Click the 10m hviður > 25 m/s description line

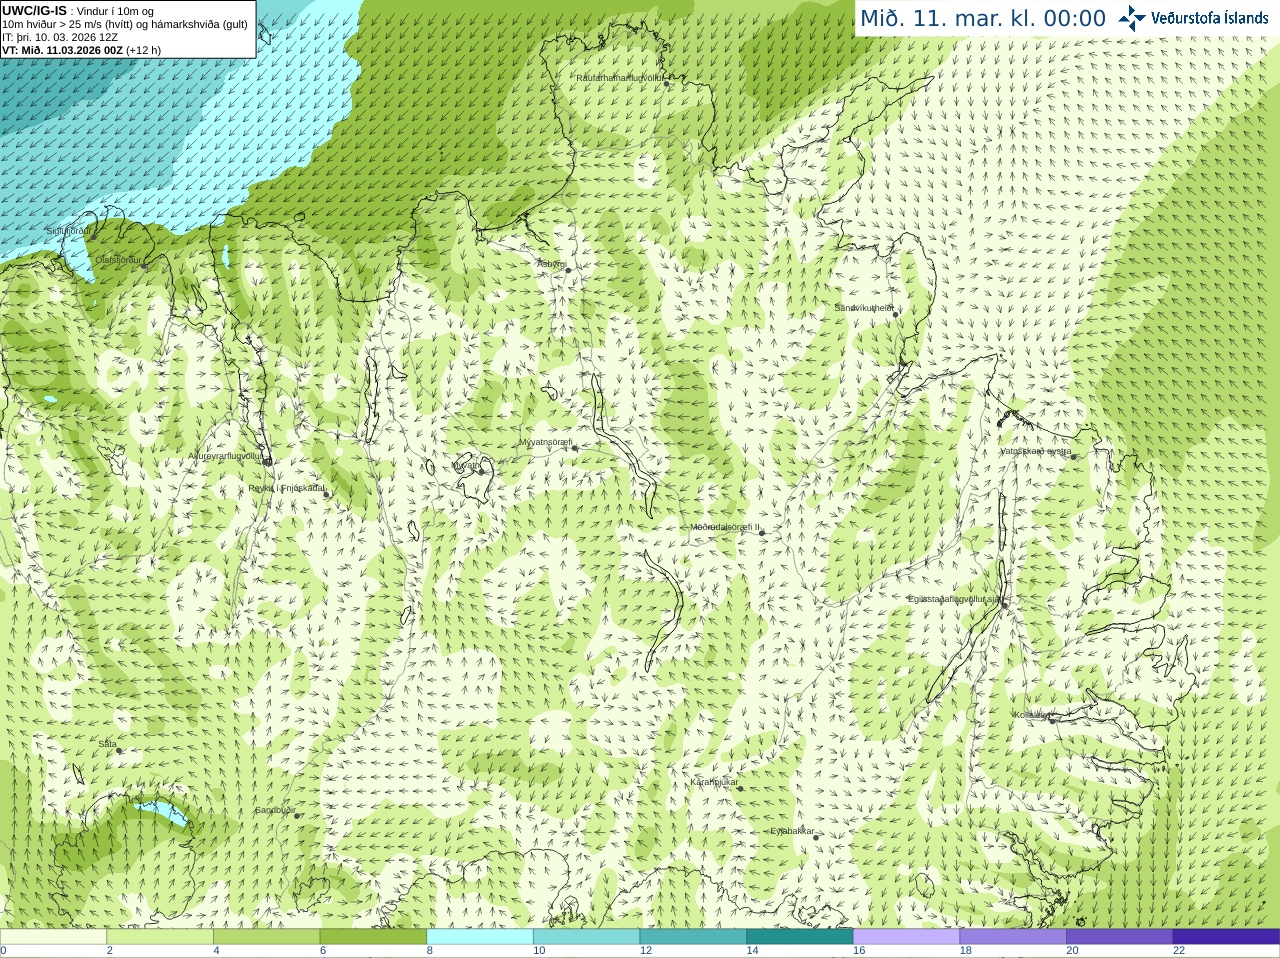[x=125, y=24]
